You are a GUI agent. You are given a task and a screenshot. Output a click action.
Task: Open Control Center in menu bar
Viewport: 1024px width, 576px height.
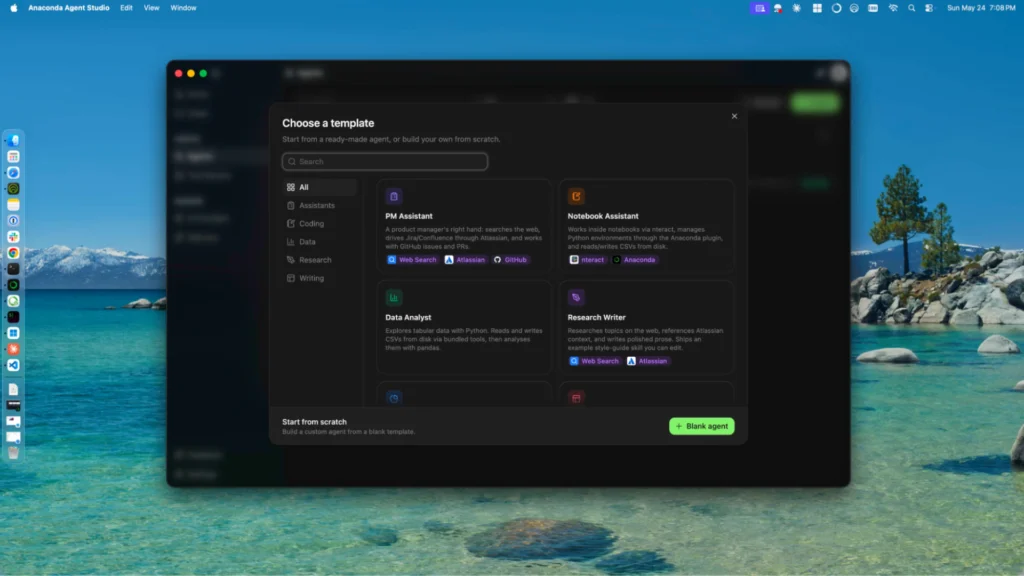click(929, 8)
